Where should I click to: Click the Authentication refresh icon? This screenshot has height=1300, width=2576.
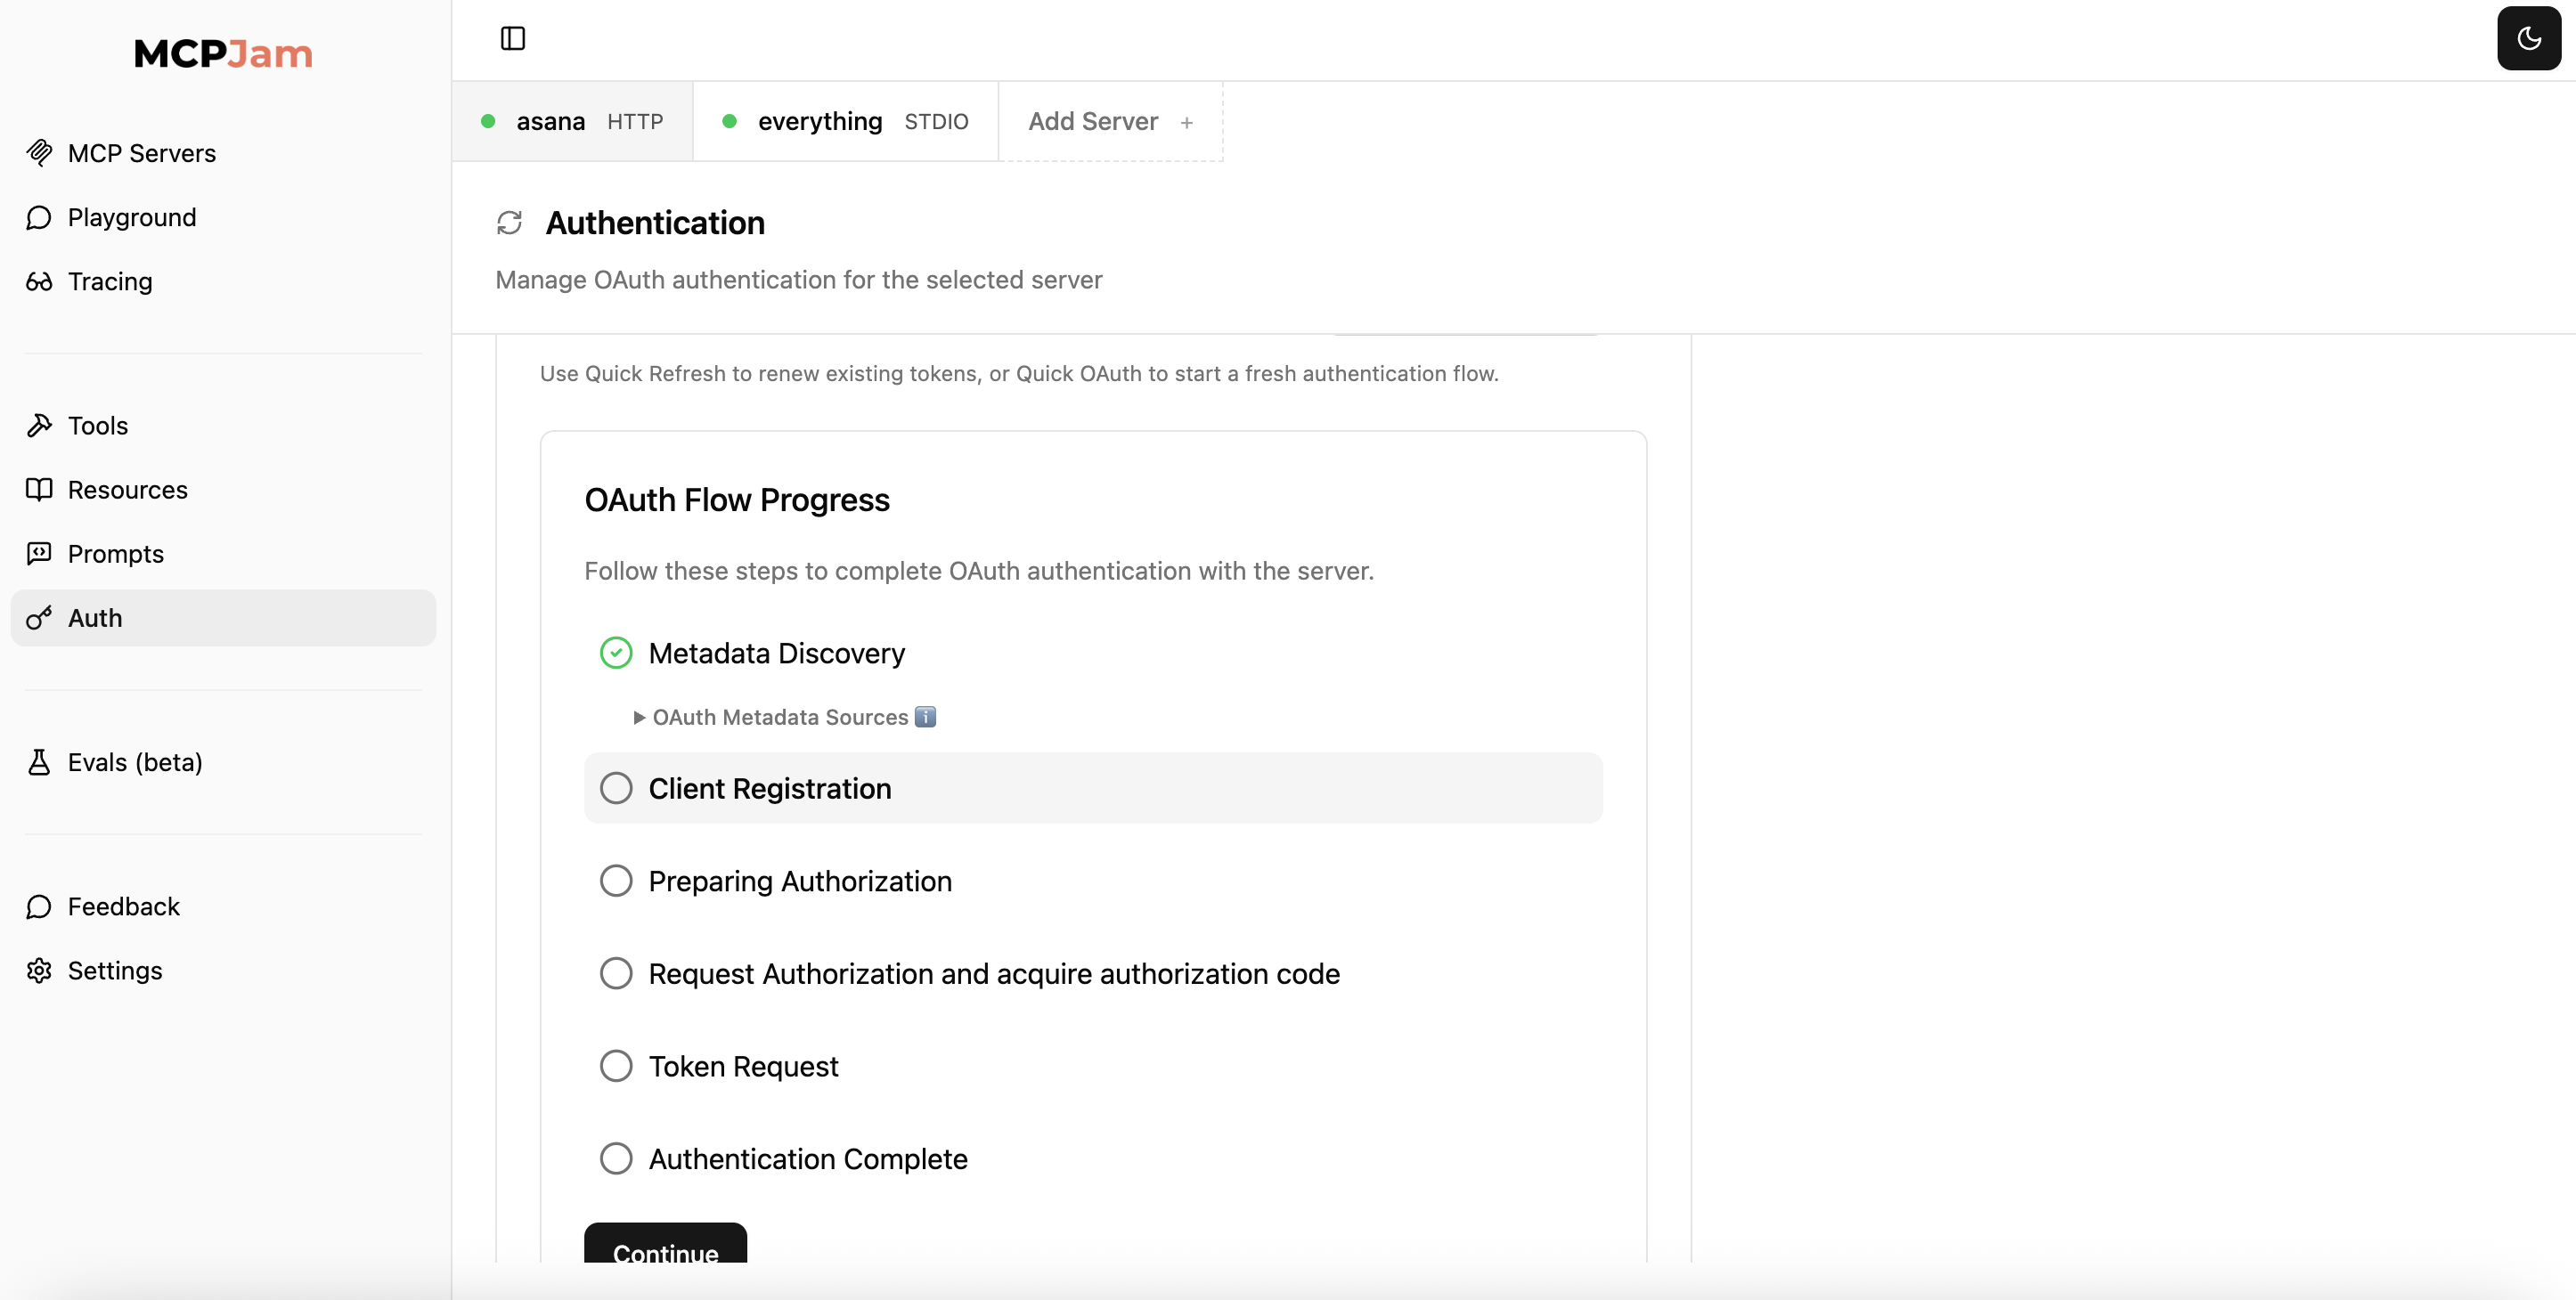(510, 222)
